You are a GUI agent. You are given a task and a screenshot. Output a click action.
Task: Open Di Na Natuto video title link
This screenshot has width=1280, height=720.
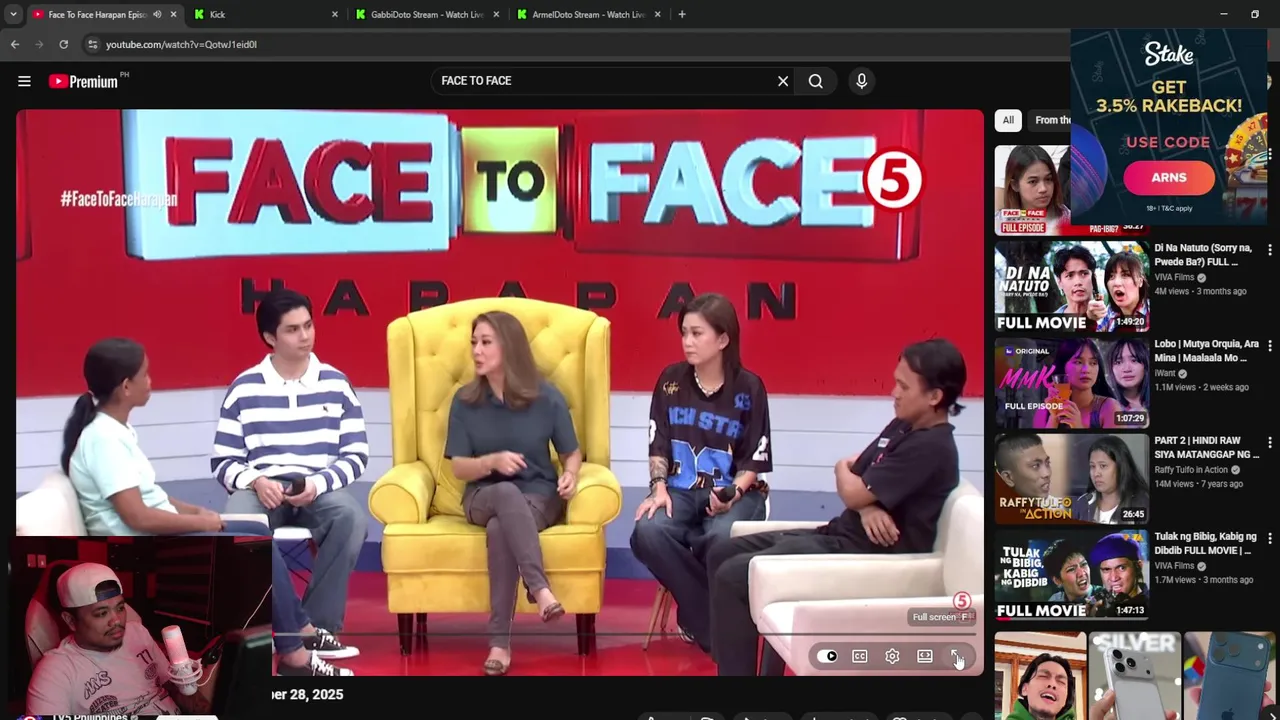(1204, 255)
